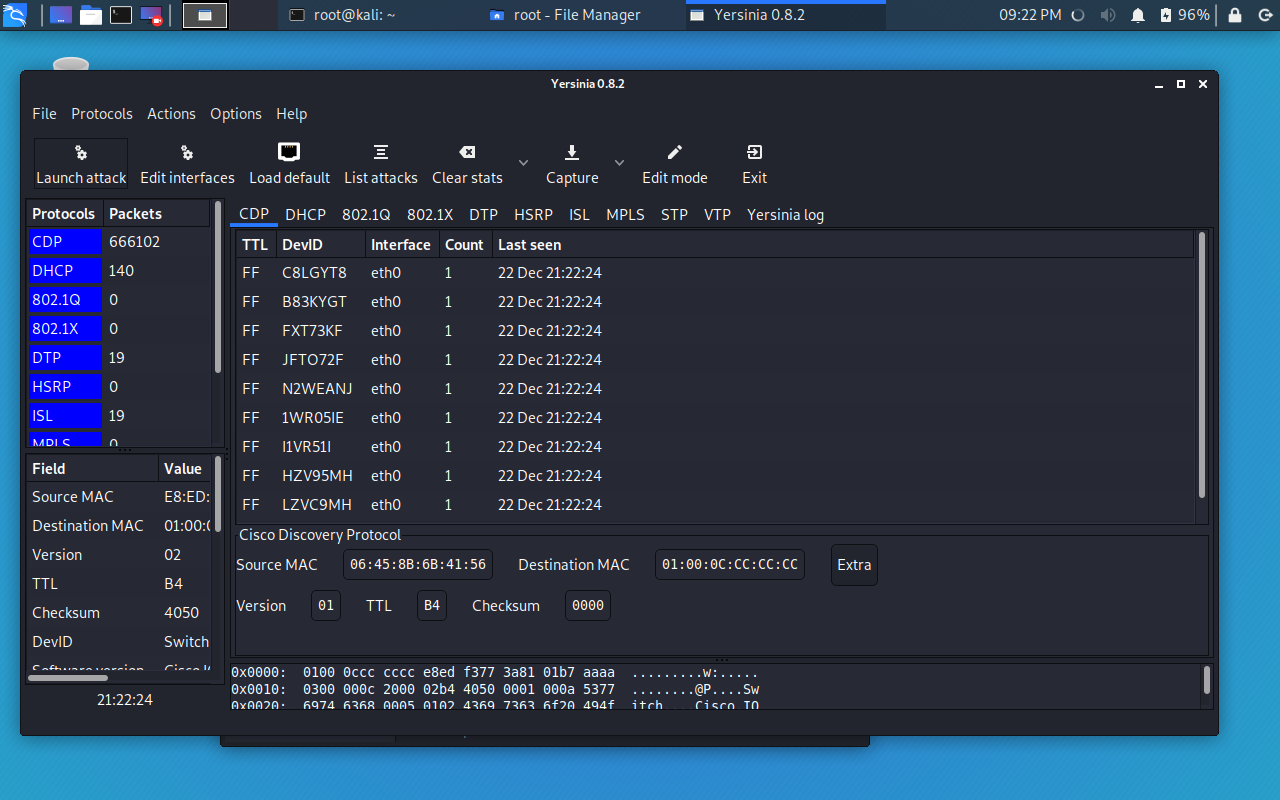The width and height of the screenshot is (1280, 800).
Task: Click the Exit toolbar icon
Action: tap(754, 153)
